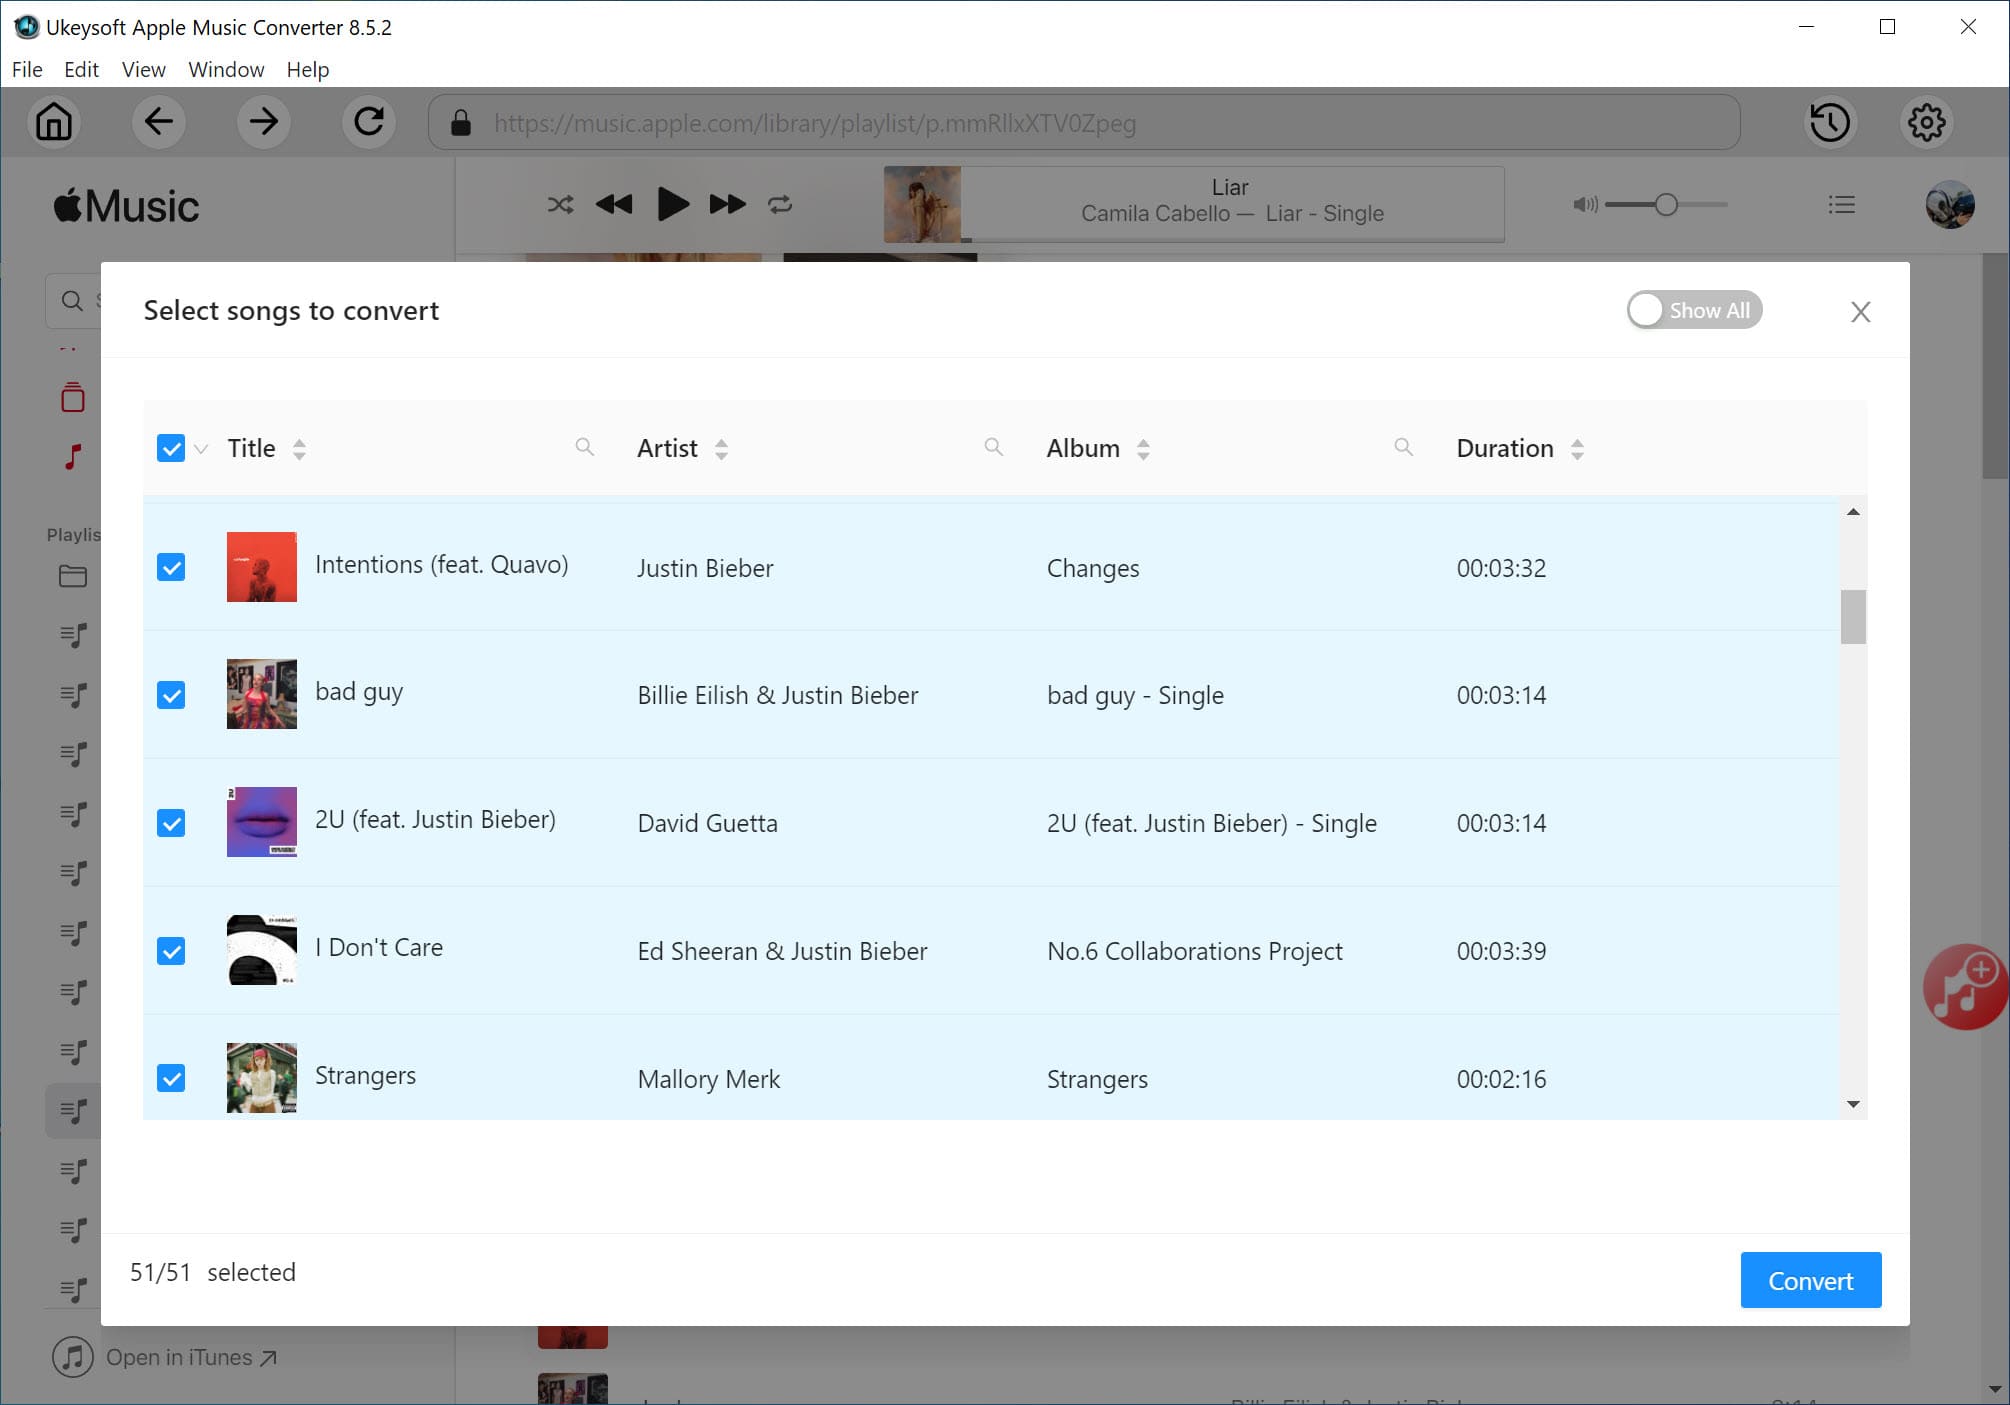Viewport: 2010px width, 1405px height.
Task: Click the Album column header label
Action: point(1083,448)
